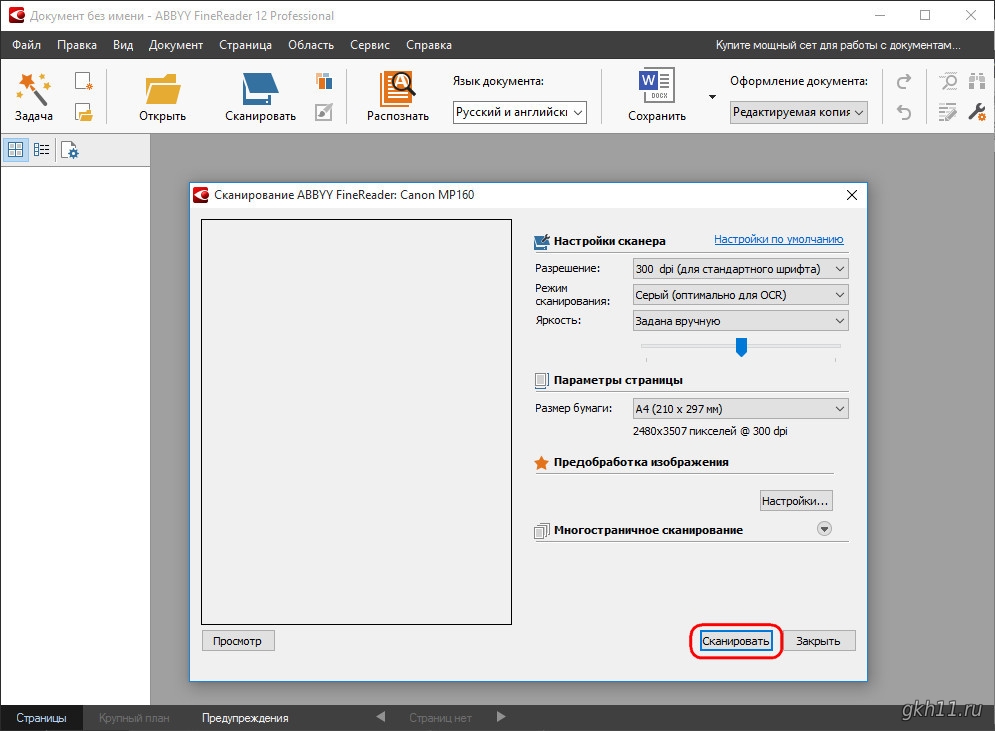The height and width of the screenshot is (731, 995).
Task: Open the Сервис menu
Action: [370, 45]
